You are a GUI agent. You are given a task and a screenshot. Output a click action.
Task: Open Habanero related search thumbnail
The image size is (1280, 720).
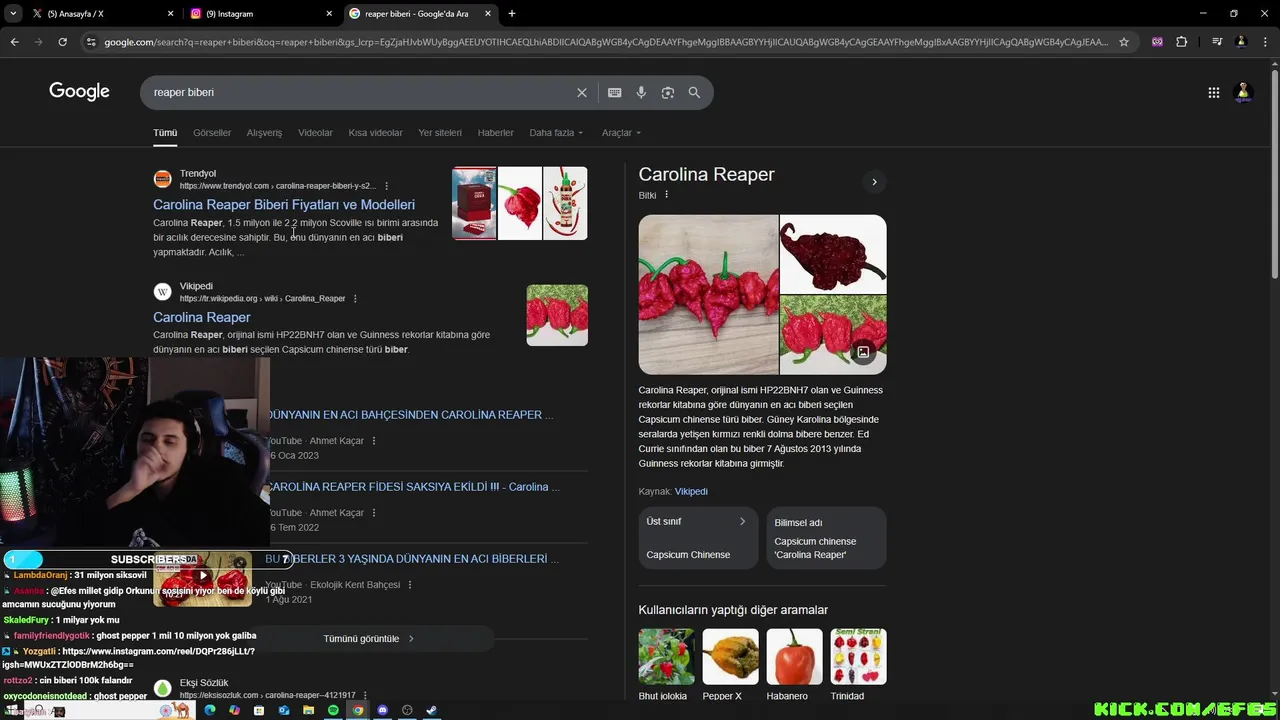click(x=794, y=656)
